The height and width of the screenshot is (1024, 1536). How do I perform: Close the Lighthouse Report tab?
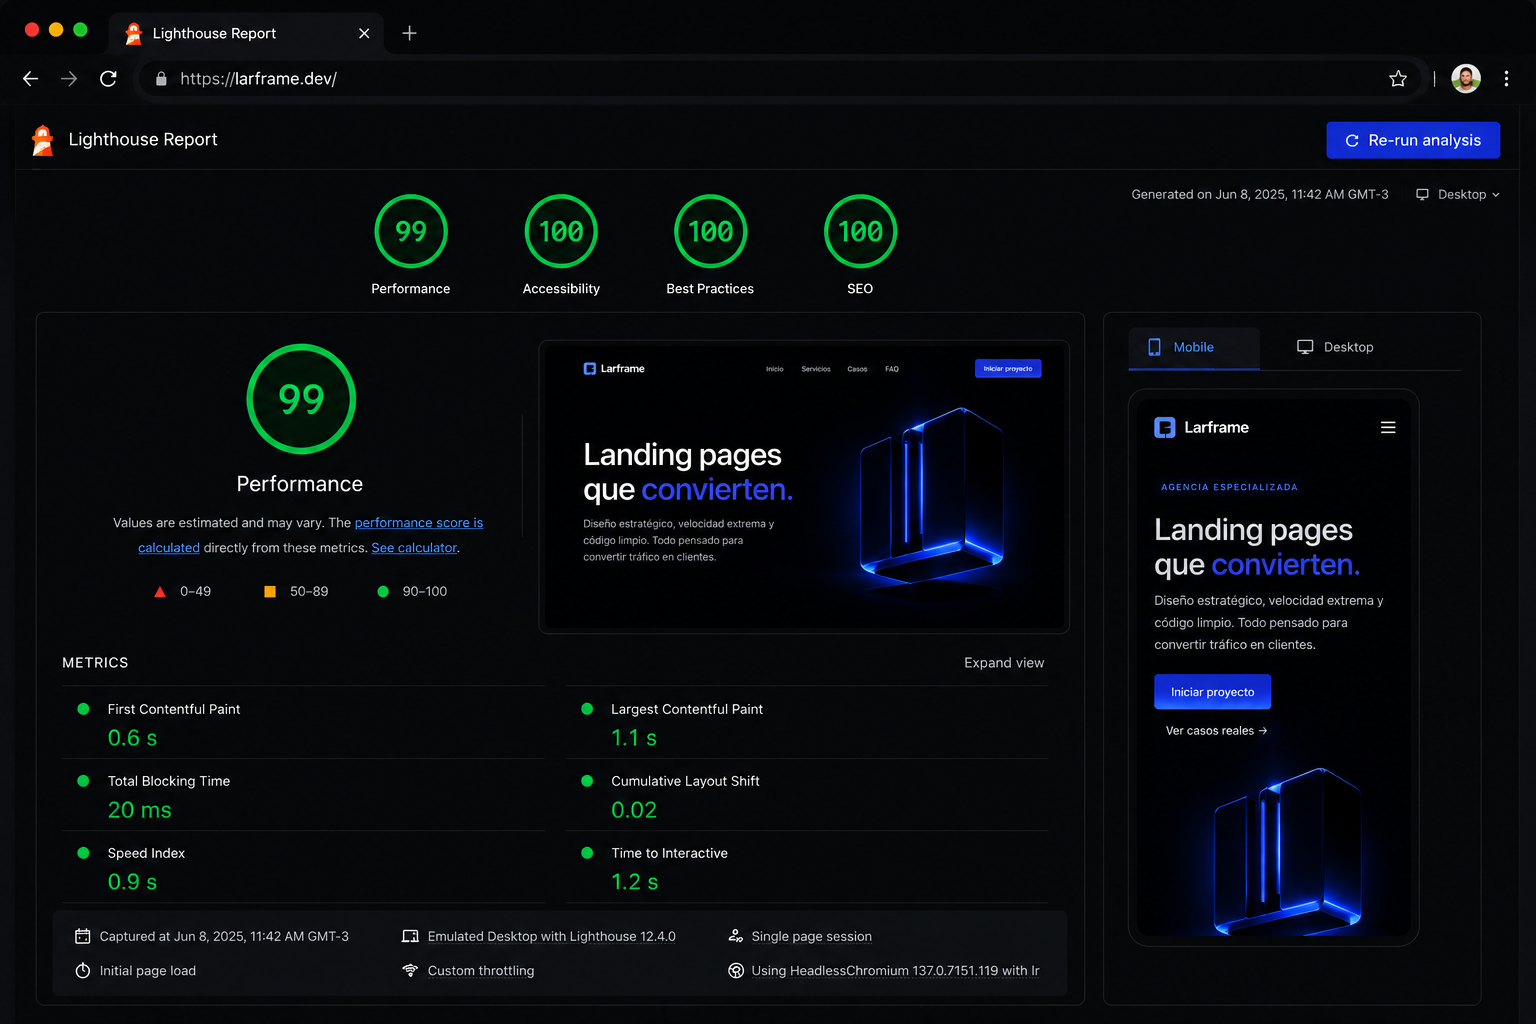point(364,33)
